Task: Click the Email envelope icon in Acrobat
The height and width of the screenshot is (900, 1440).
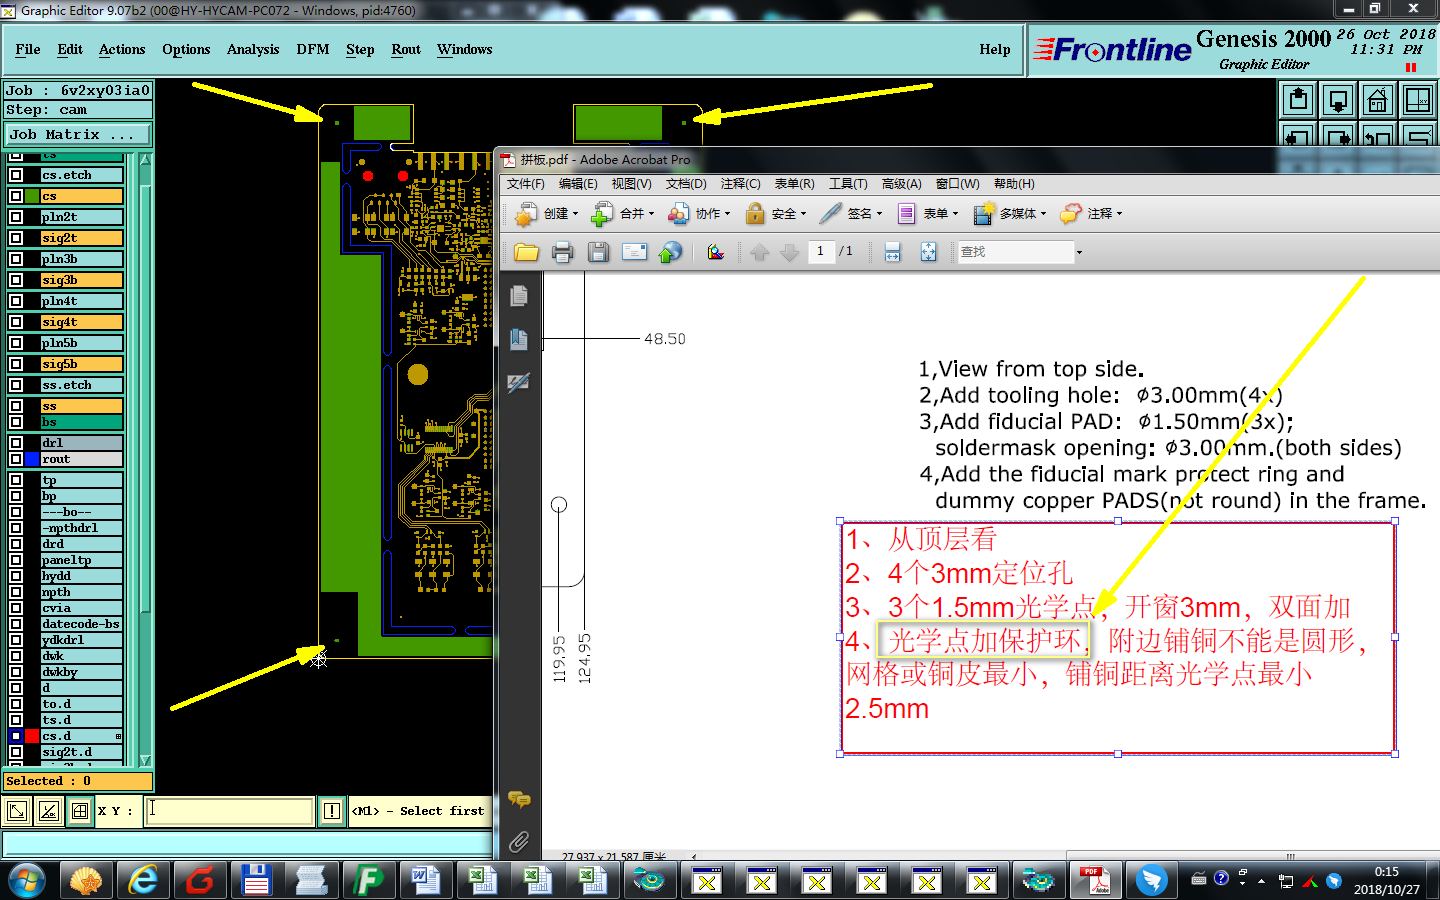Action: [634, 252]
